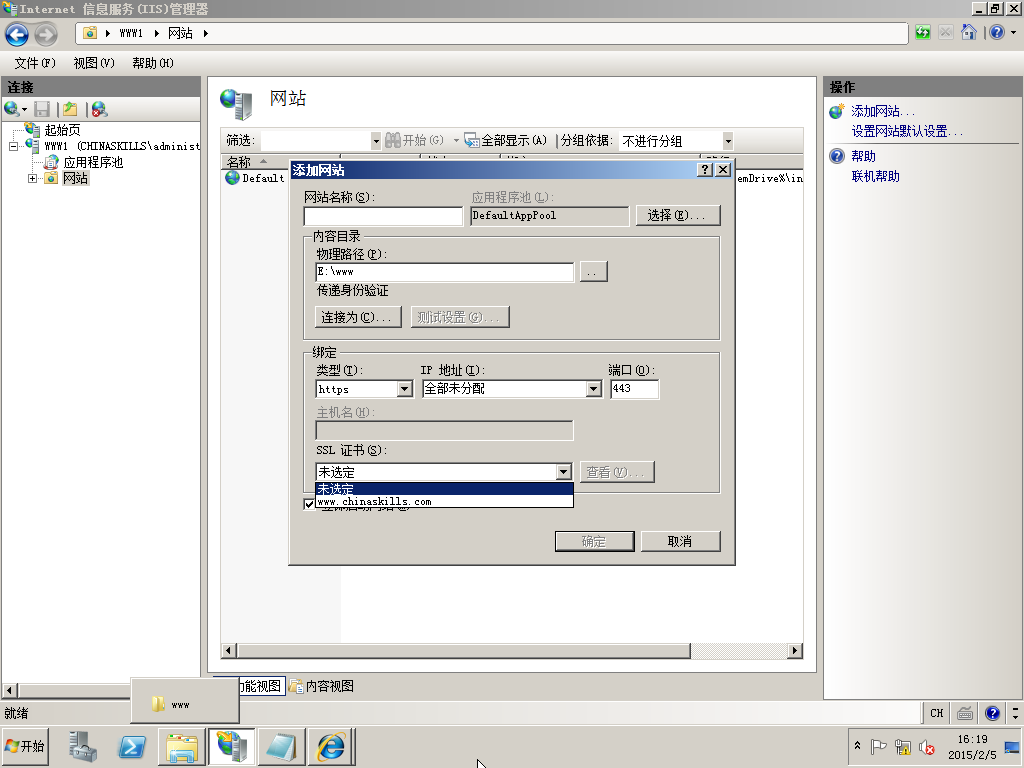Click the sites list horizontal scrollbar
This screenshot has width=1024, height=768.
pyautogui.click(x=464, y=650)
